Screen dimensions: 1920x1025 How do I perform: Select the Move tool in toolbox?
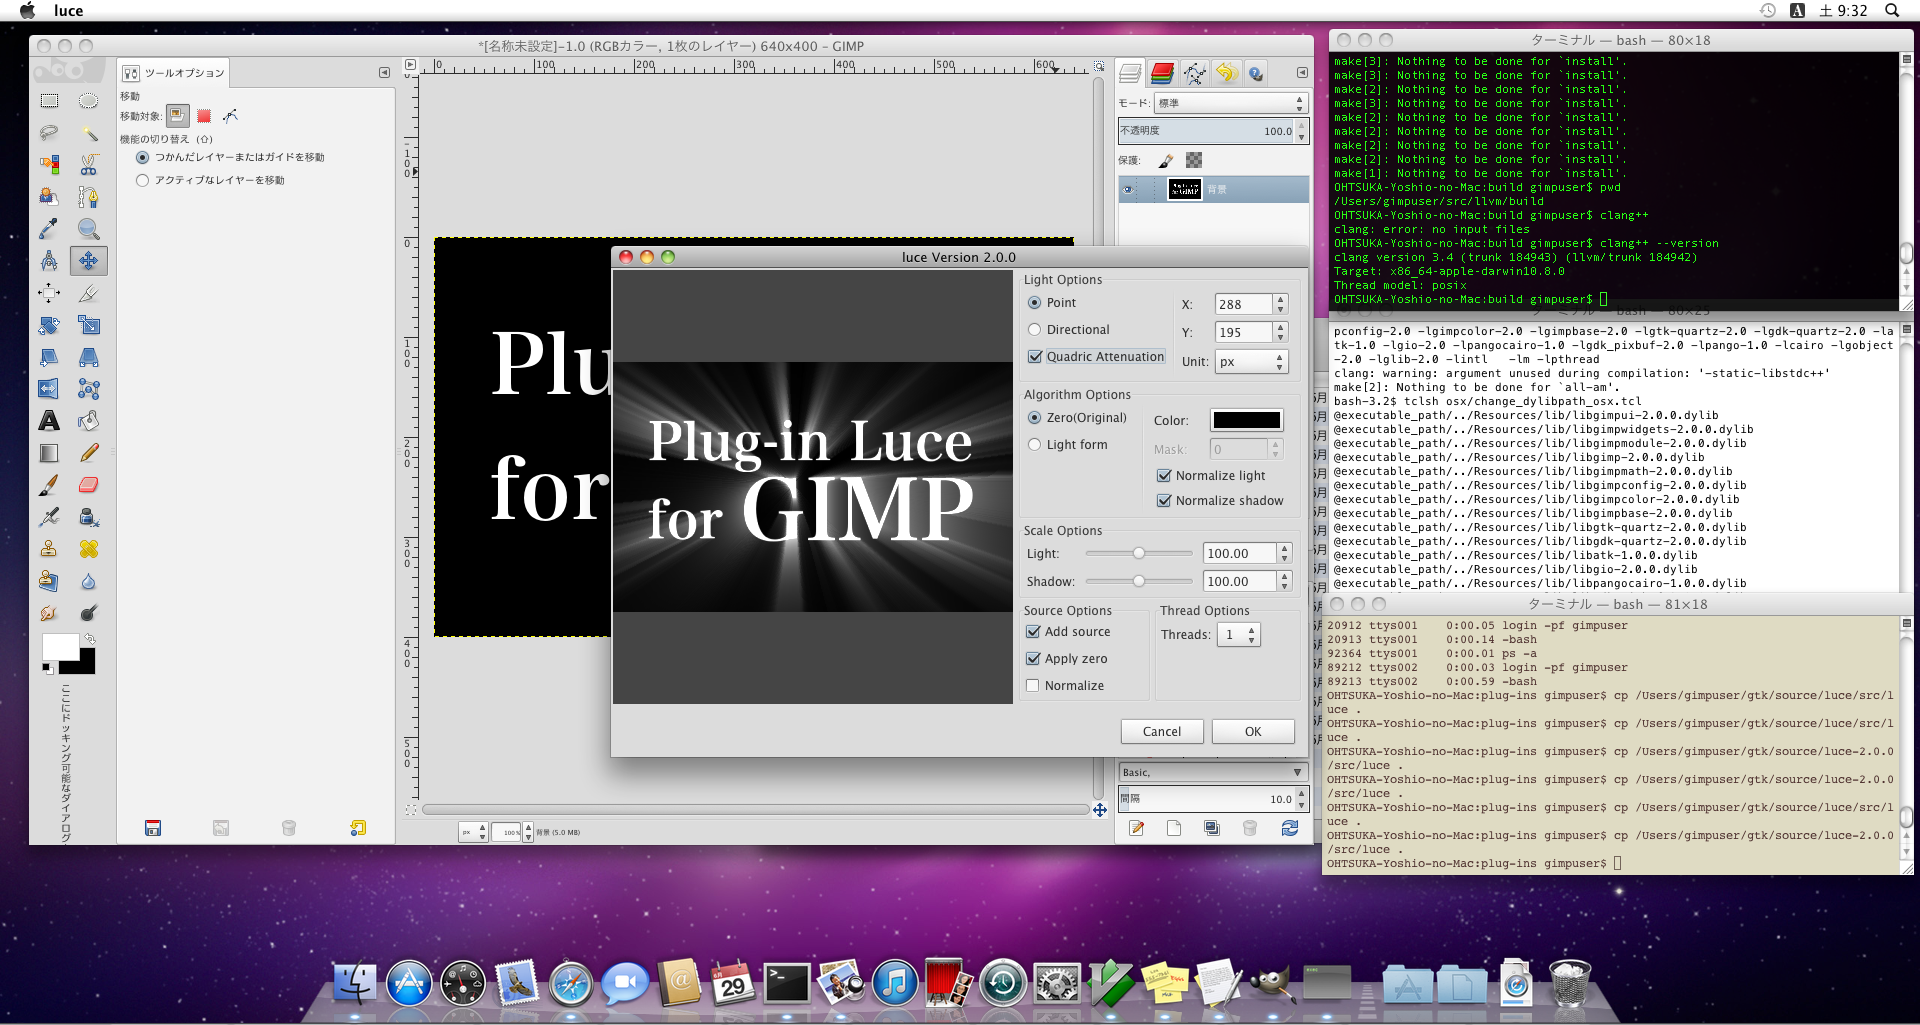pyautogui.click(x=88, y=261)
